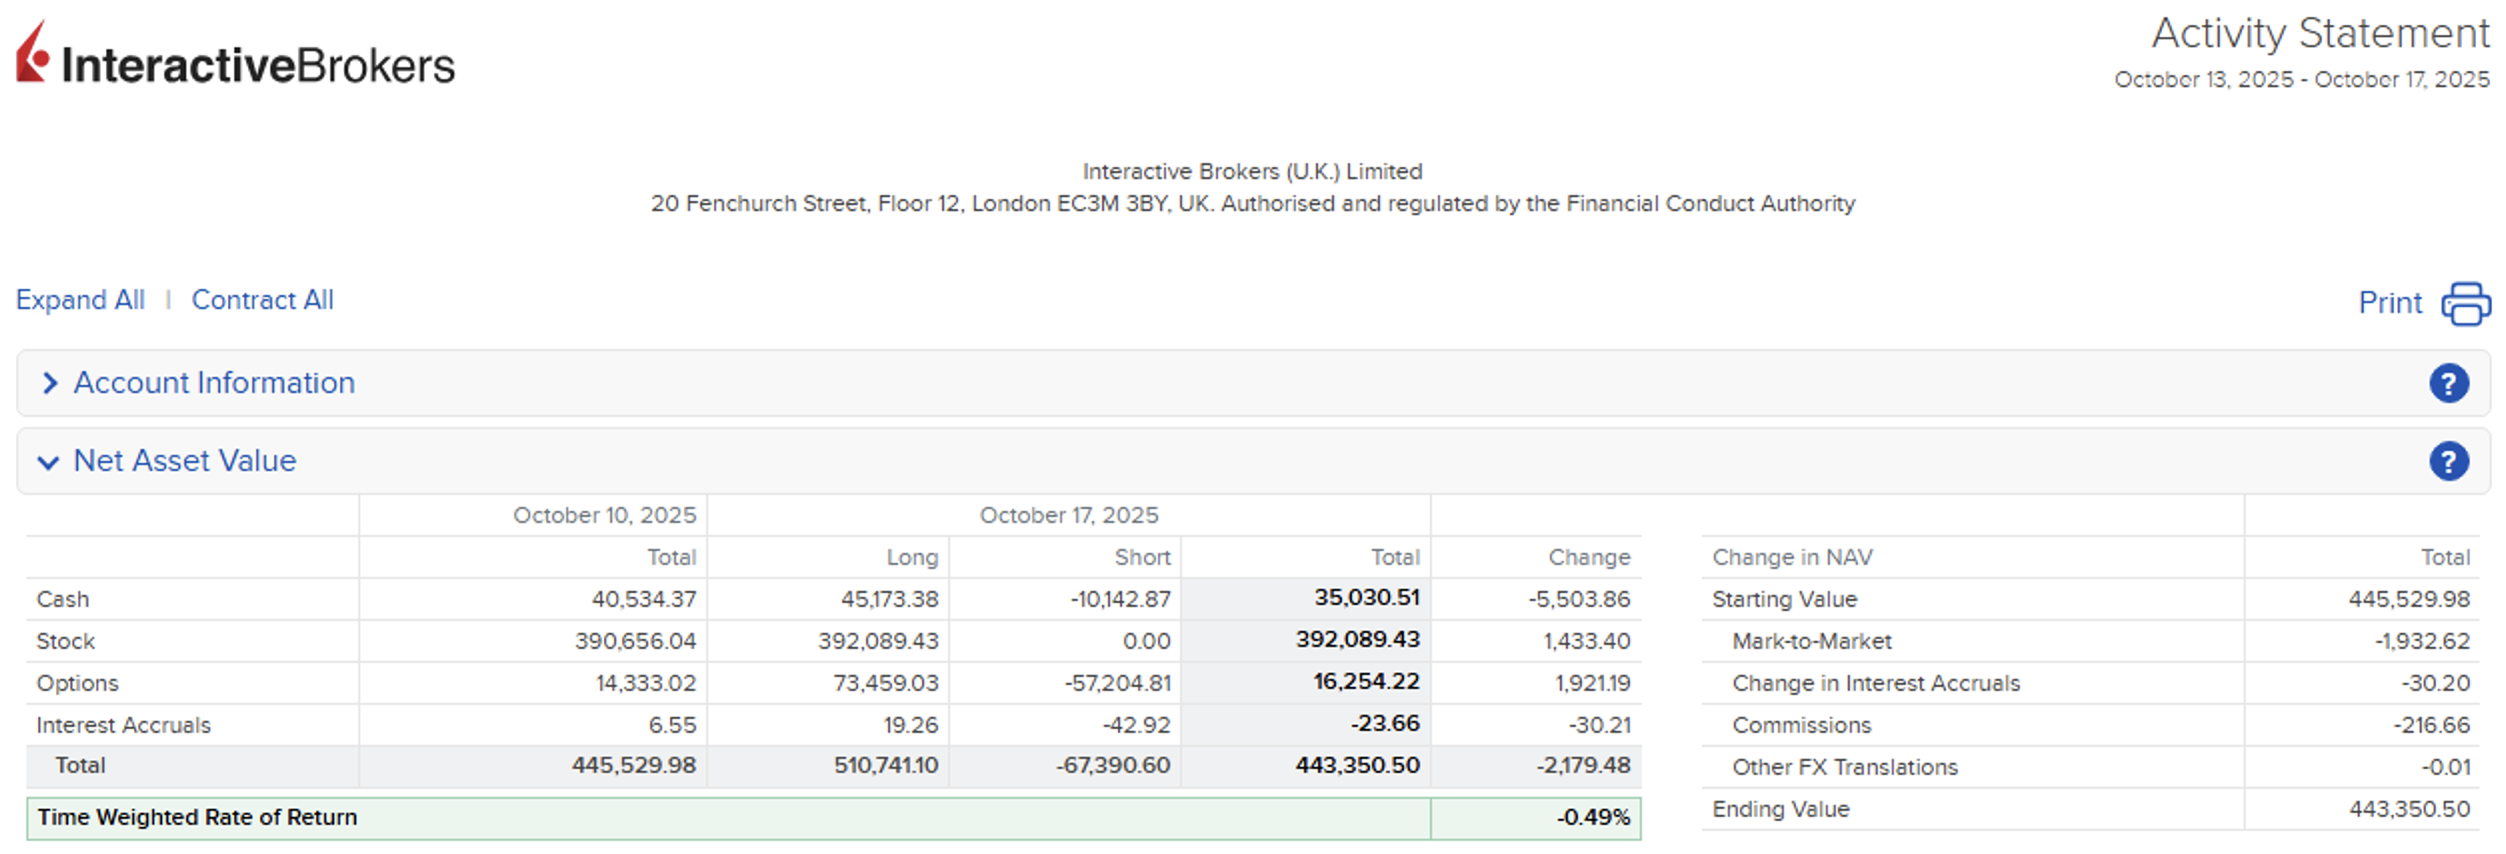Click the Interactive Brokers logo
This screenshot has height=854, width=2506.
point(235,56)
